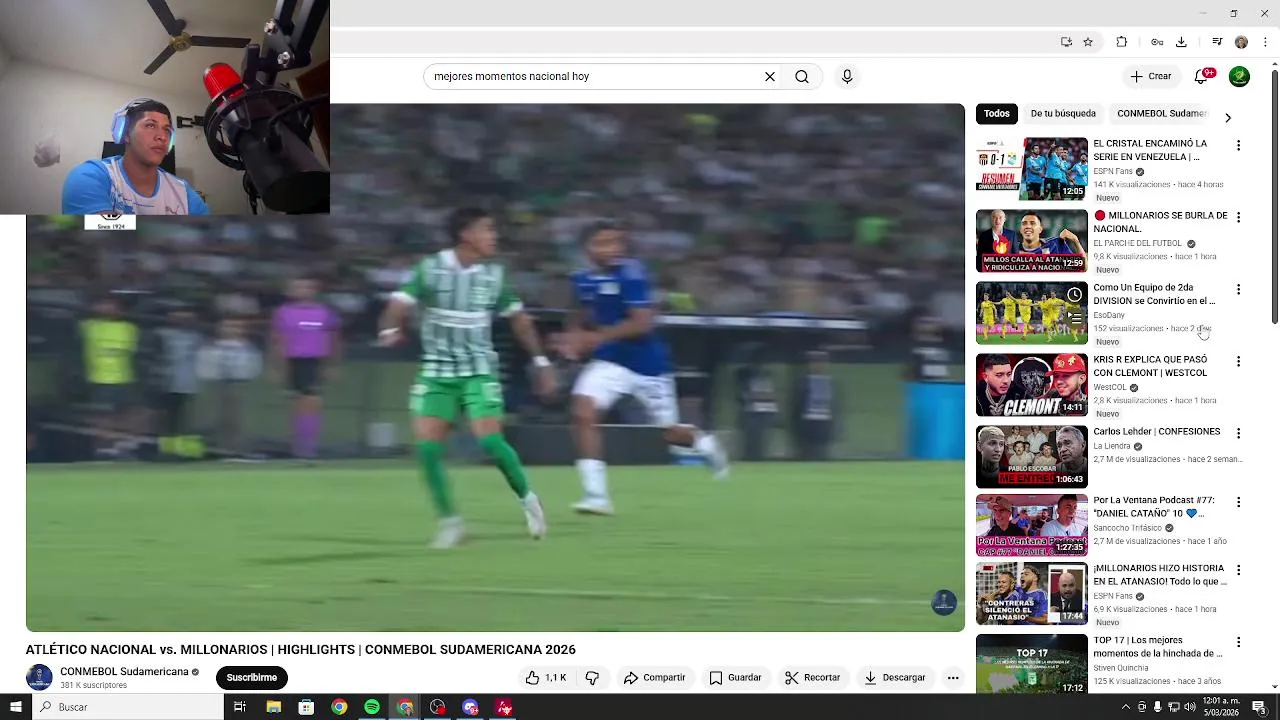Click the video player to pause

pos(495,367)
